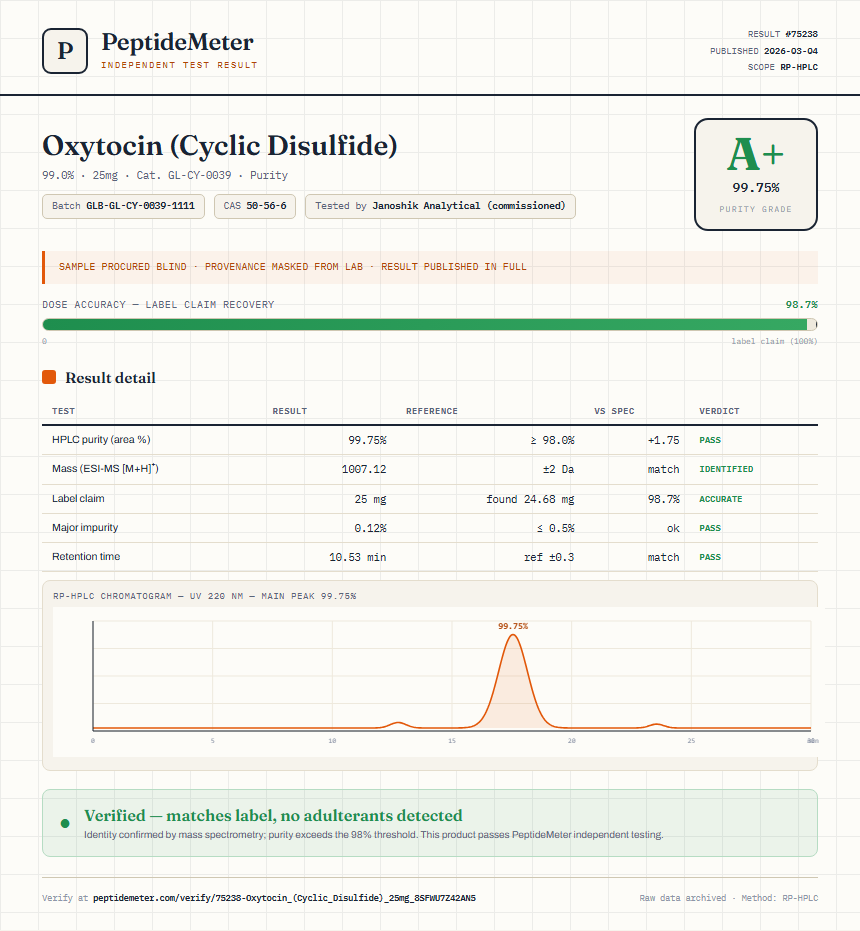
Task: Select the Major impurity row label
Action: (85, 527)
